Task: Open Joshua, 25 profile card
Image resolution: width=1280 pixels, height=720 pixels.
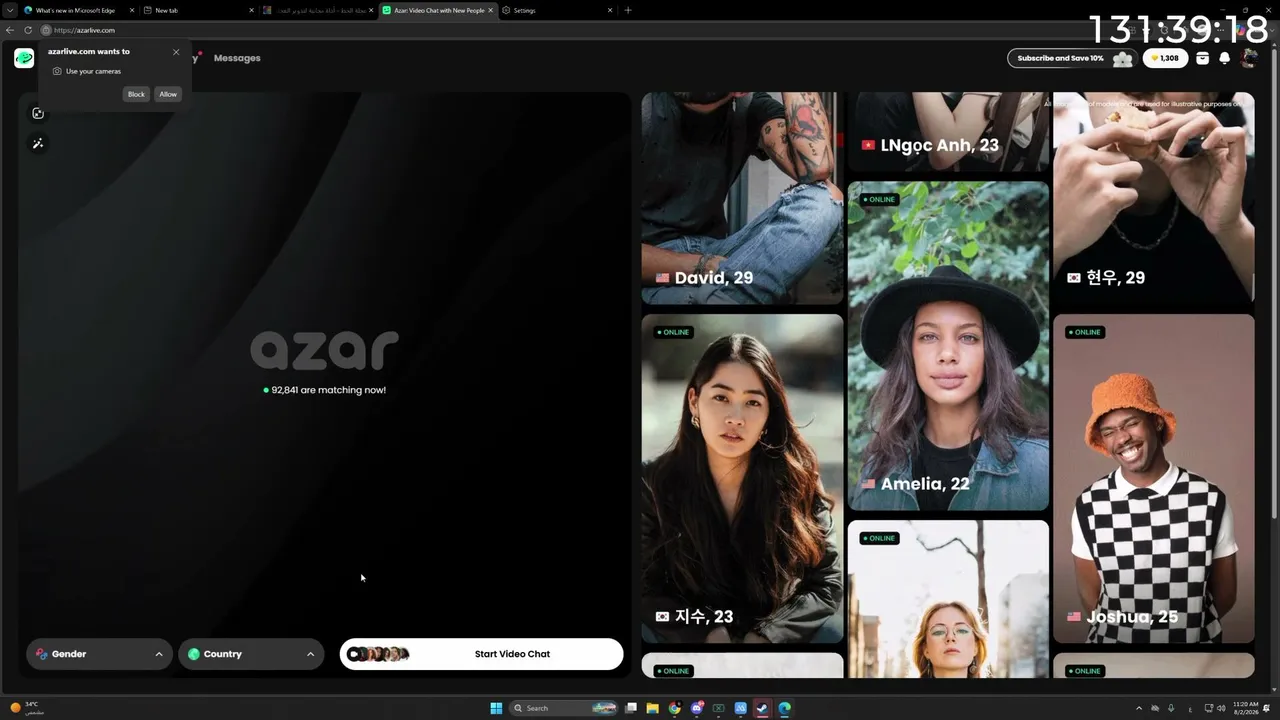Action: [x=1153, y=479]
